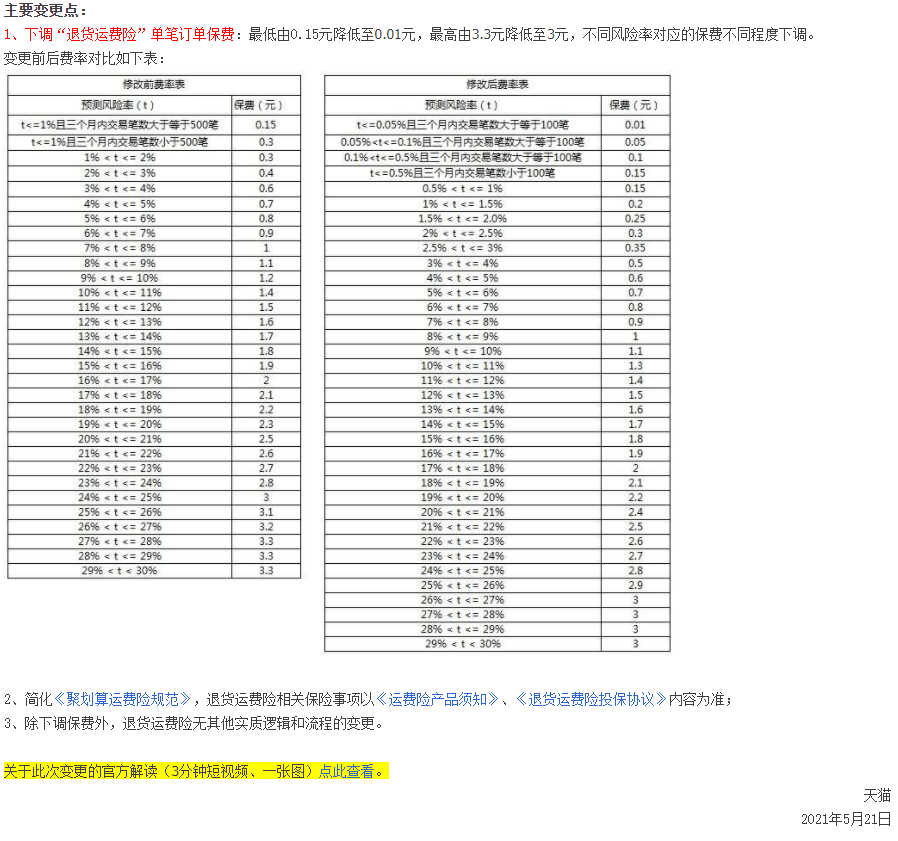Click the red text 下调“退货运费险”单笔订单保费
Screen dimensions: 898x841
129,34
